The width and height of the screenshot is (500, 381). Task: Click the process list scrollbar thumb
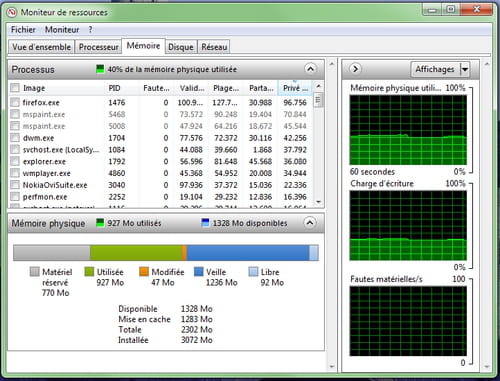click(x=318, y=101)
